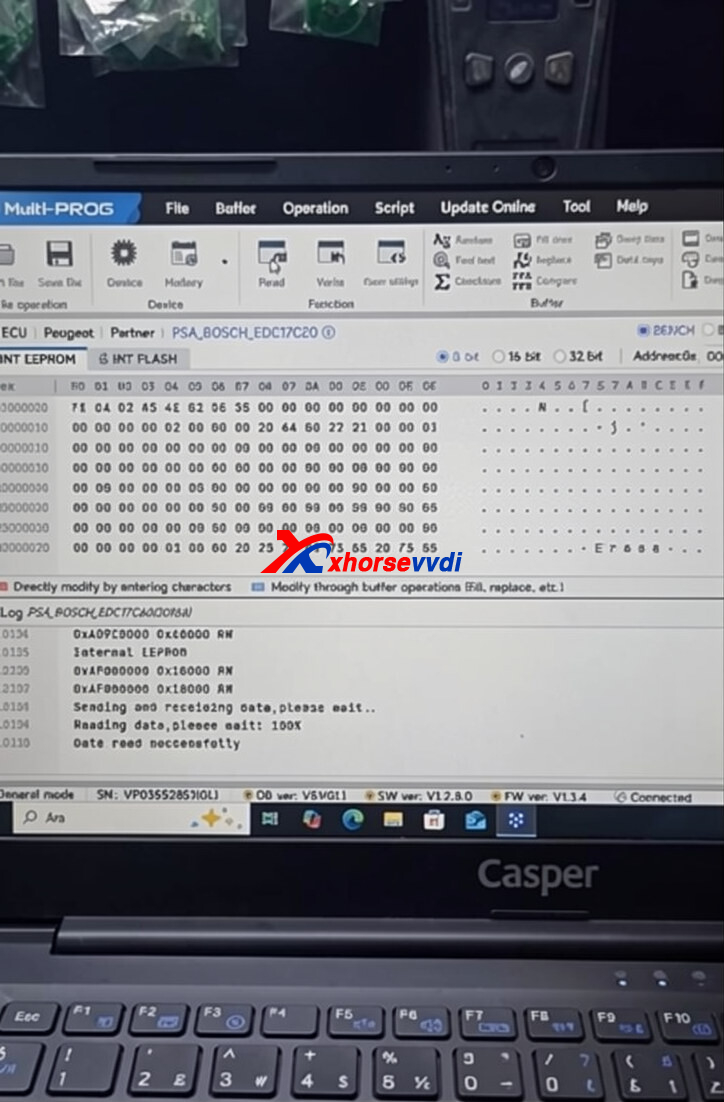The width and height of the screenshot is (724, 1102).
Task: Open the Buffer menu
Action: tap(235, 208)
